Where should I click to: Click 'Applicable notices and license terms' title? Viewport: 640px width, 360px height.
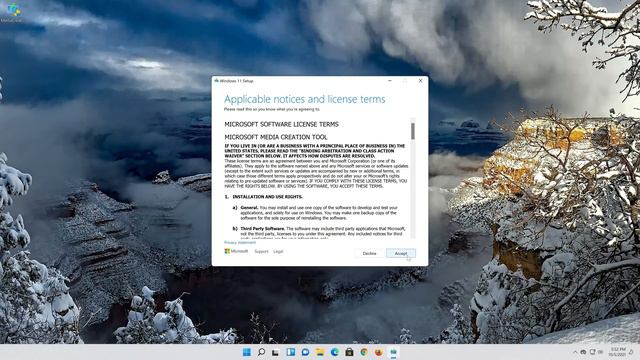pyautogui.click(x=304, y=99)
